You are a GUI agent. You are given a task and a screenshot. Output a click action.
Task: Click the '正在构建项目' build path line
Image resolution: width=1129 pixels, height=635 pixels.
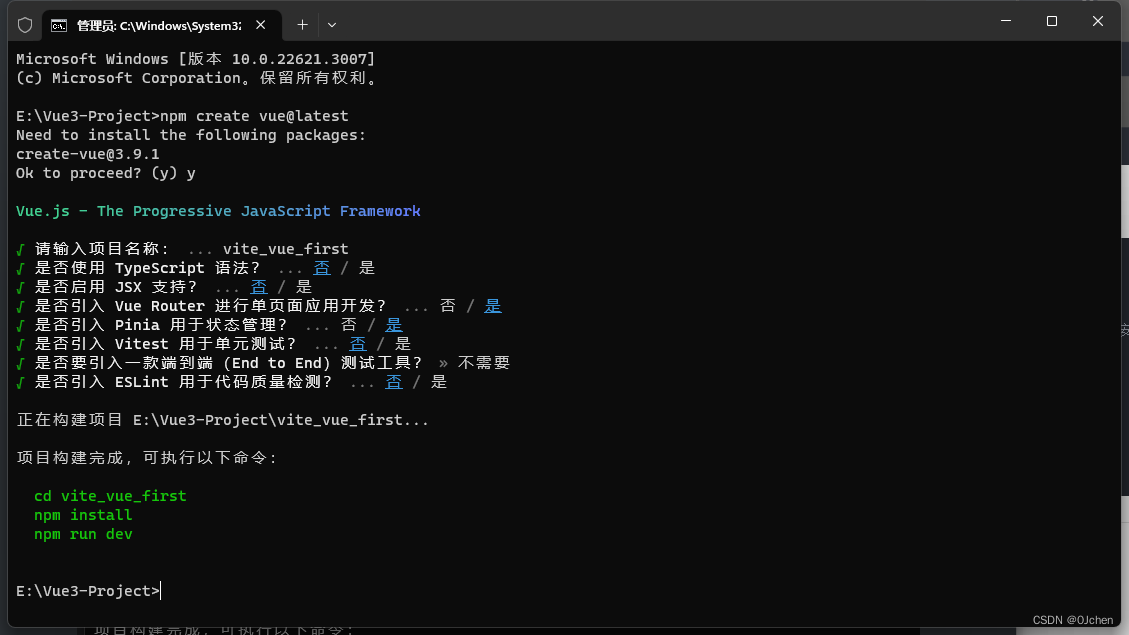222,420
